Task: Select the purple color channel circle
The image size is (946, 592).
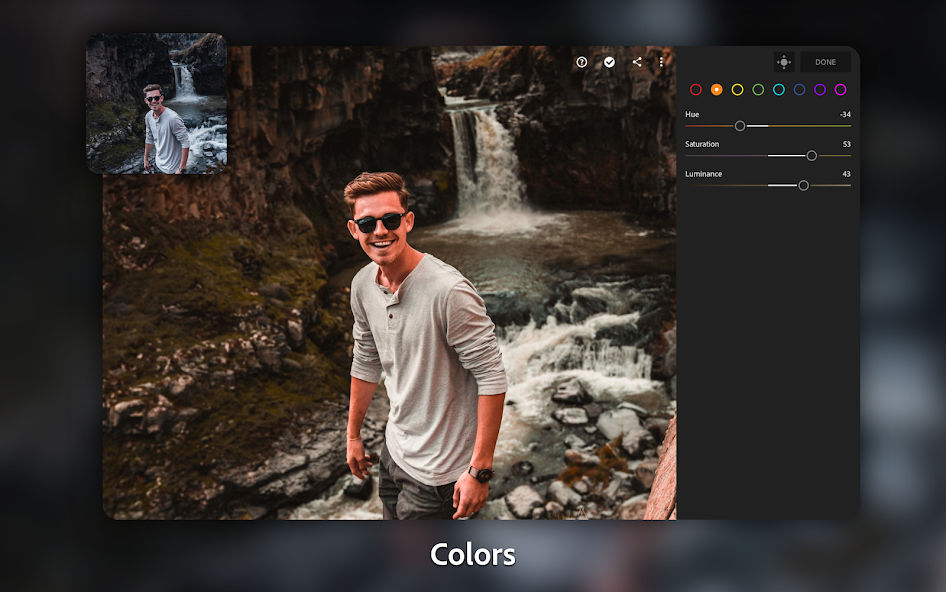Action: [x=820, y=90]
